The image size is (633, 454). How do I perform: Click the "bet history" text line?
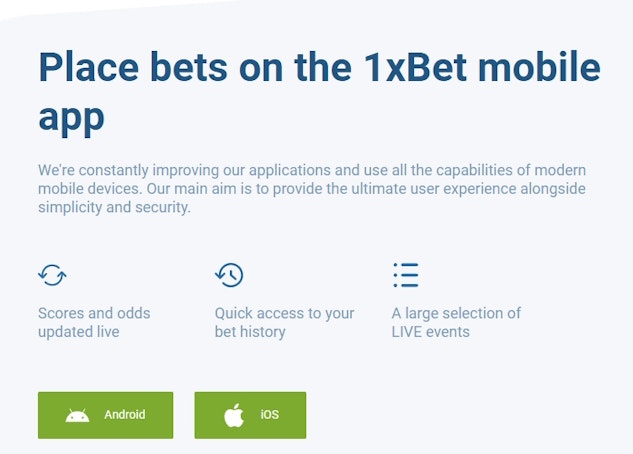250,332
